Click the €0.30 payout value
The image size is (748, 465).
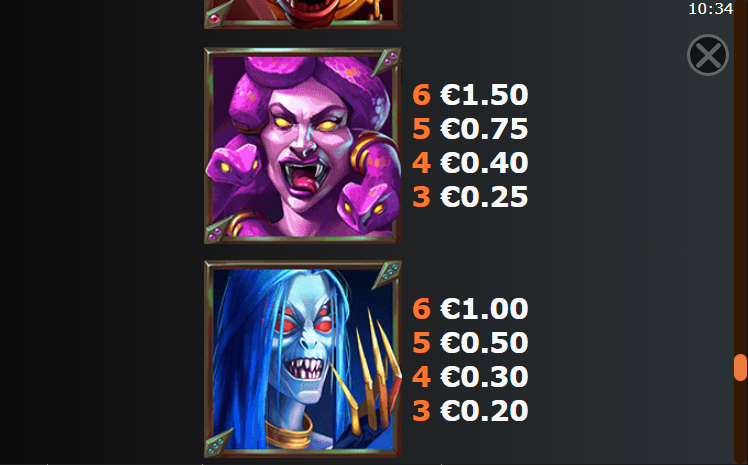pos(484,376)
